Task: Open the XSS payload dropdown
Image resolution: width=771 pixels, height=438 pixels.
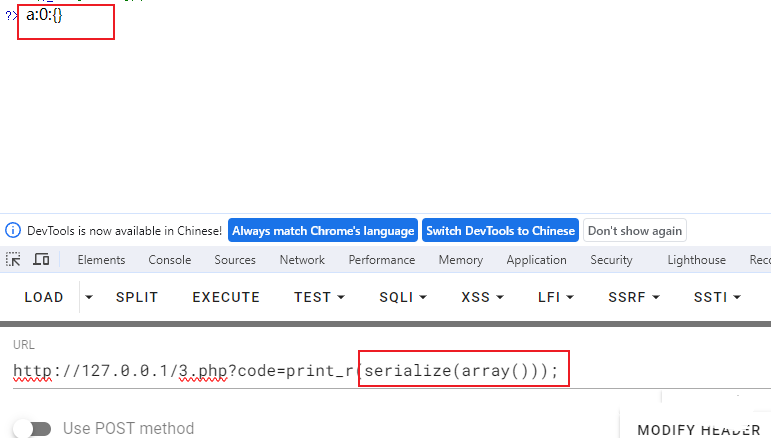Action: [482, 297]
